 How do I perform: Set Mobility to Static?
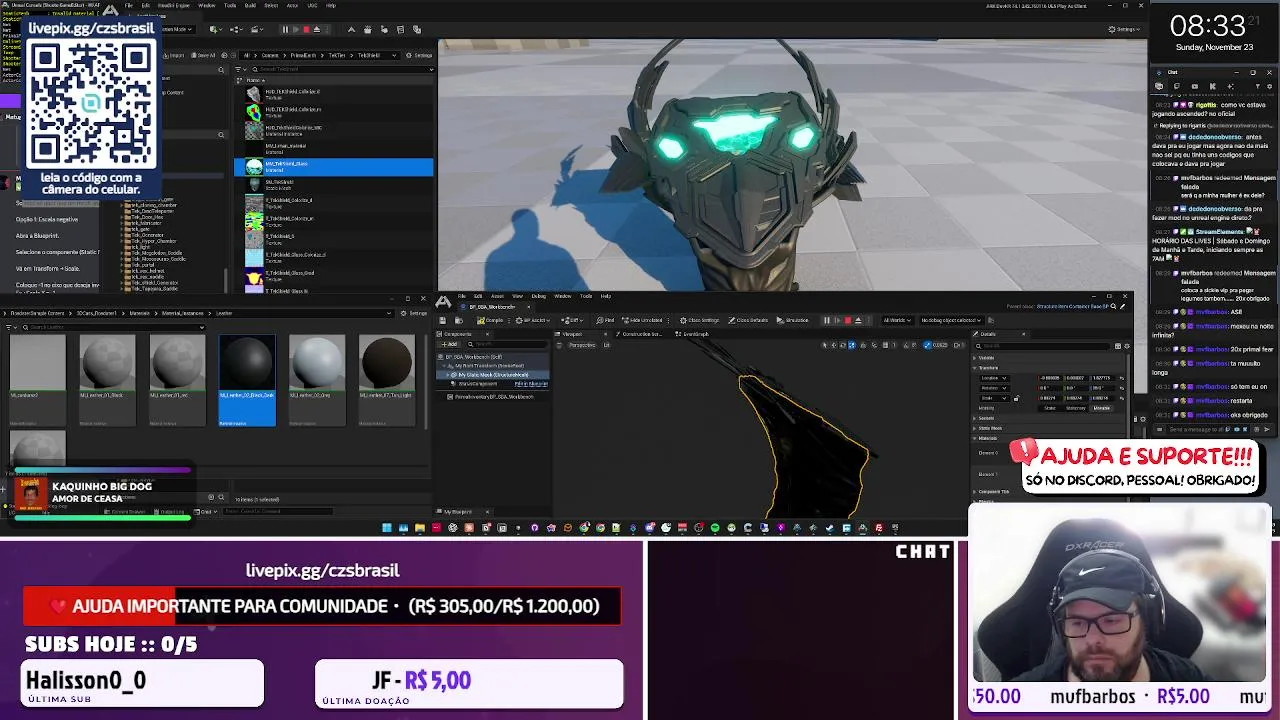coord(1049,408)
